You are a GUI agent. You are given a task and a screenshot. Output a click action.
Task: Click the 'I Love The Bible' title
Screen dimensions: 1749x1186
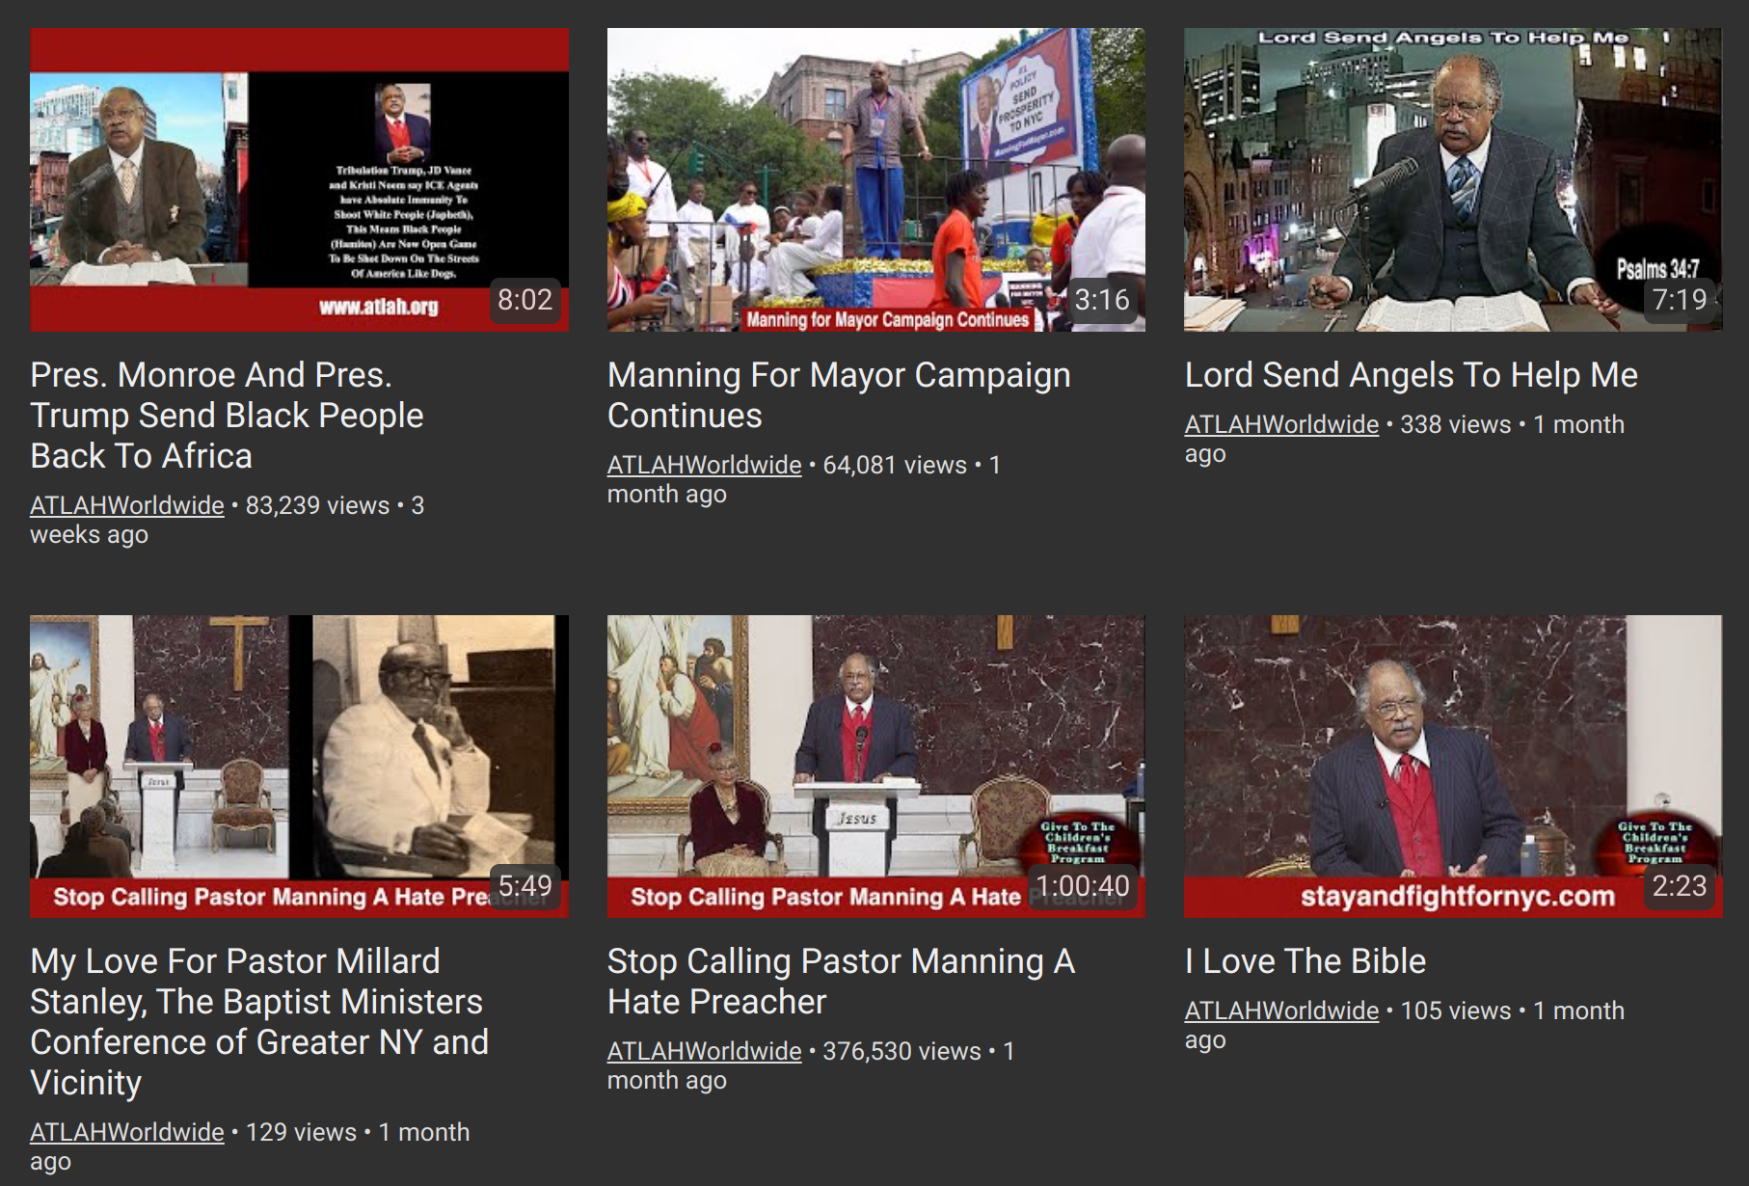pos(1304,961)
